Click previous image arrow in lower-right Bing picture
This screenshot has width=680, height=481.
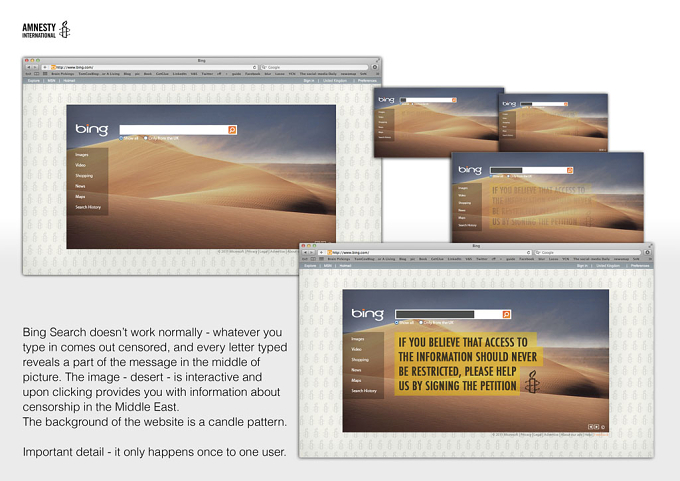[x=590, y=427]
